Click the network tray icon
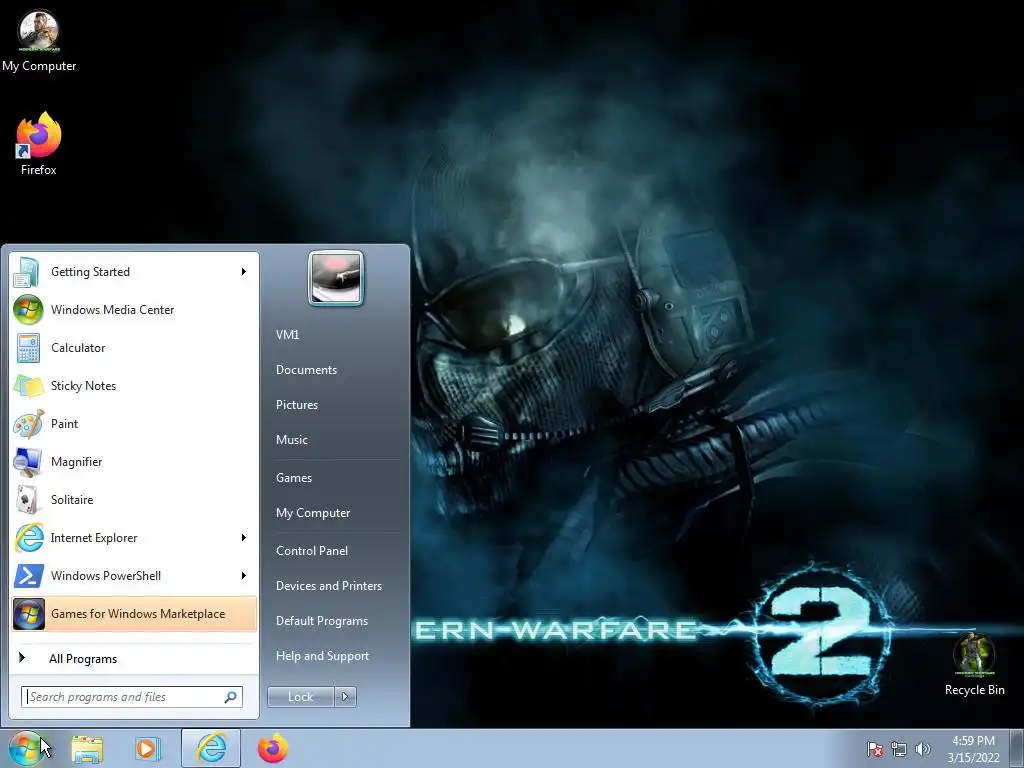Viewport: 1024px width, 768px height. point(899,749)
